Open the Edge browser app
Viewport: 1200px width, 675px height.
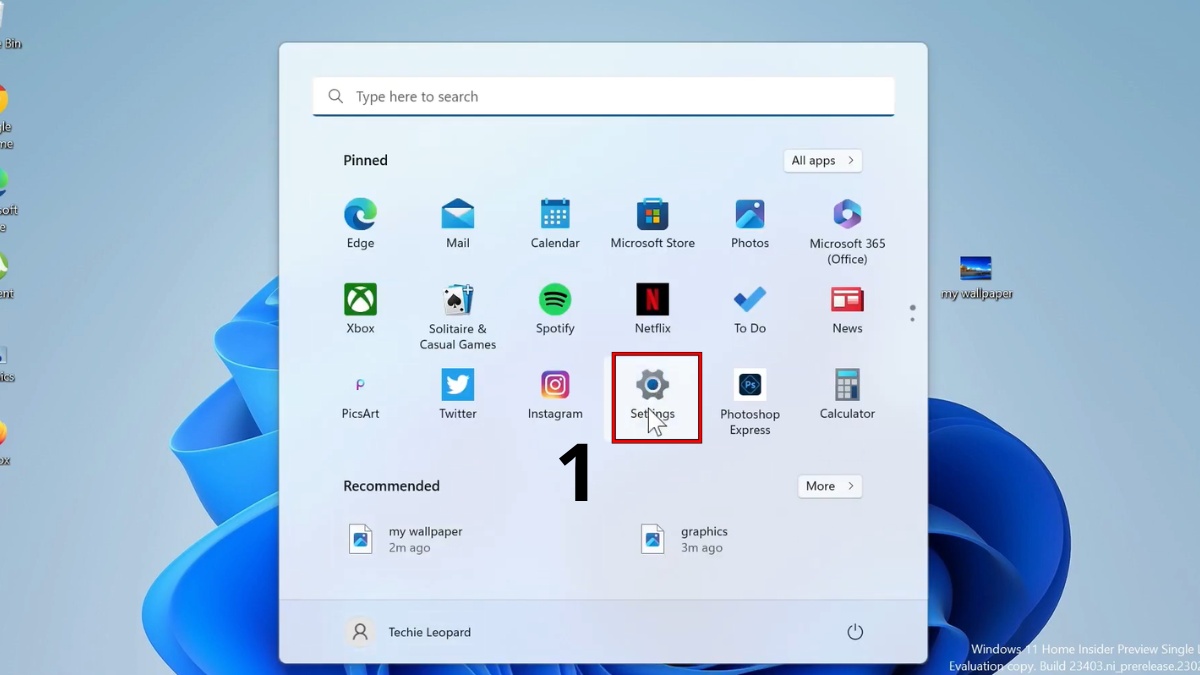point(360,223)
